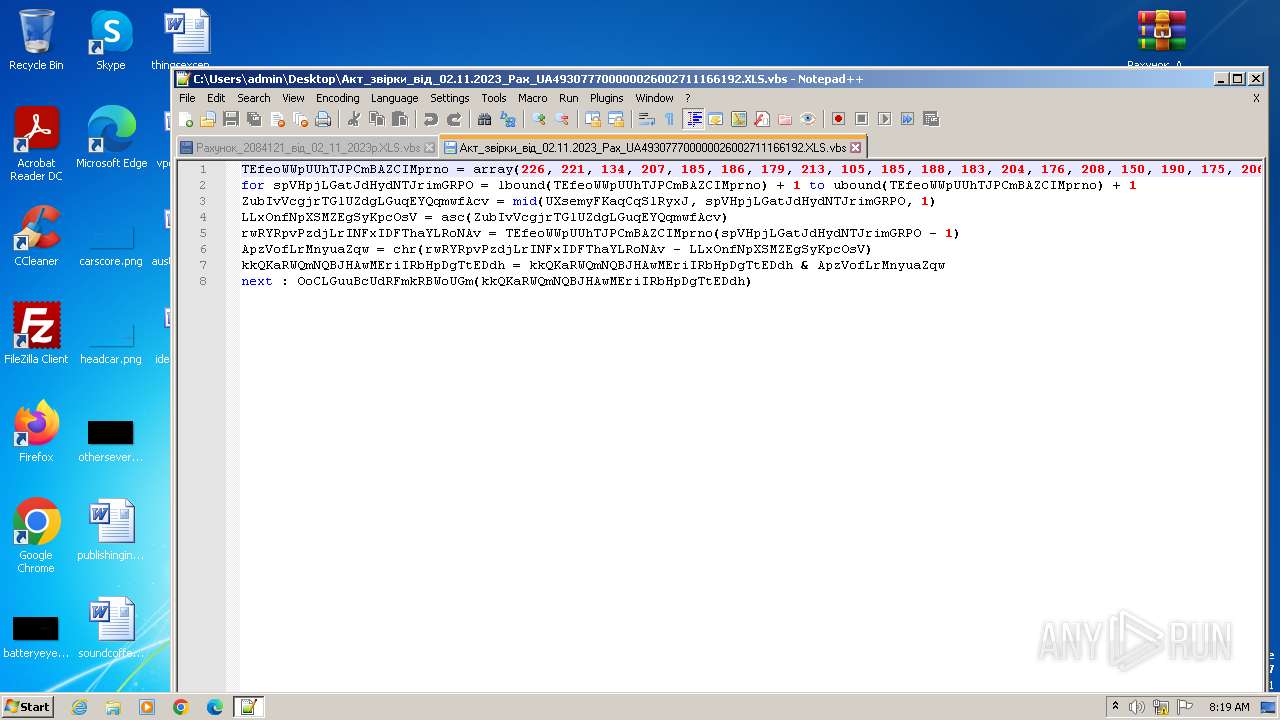The width and height of the screenshot is (1280, 720).
Task: Click the Open file toolbar icon
Action: (x=208, y=119)
